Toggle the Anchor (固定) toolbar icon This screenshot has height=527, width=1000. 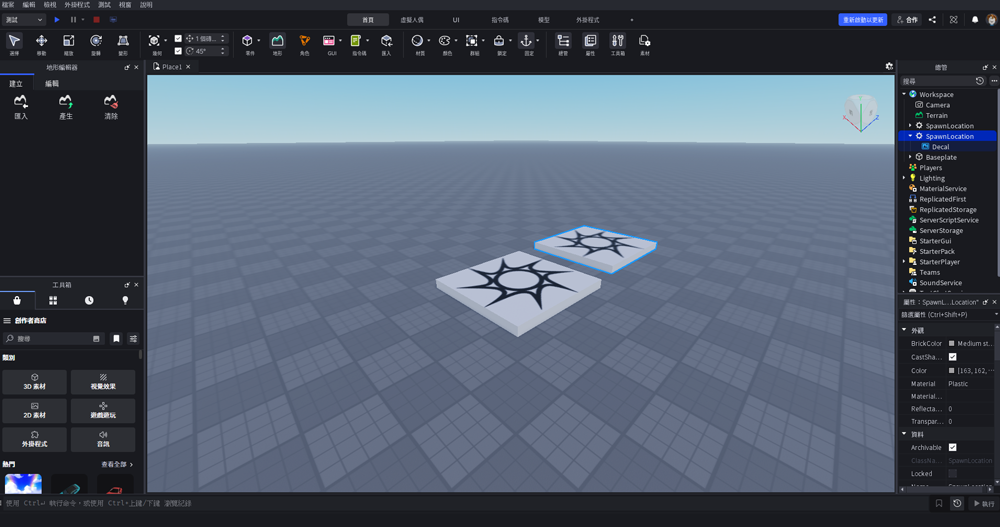[526, 41]
